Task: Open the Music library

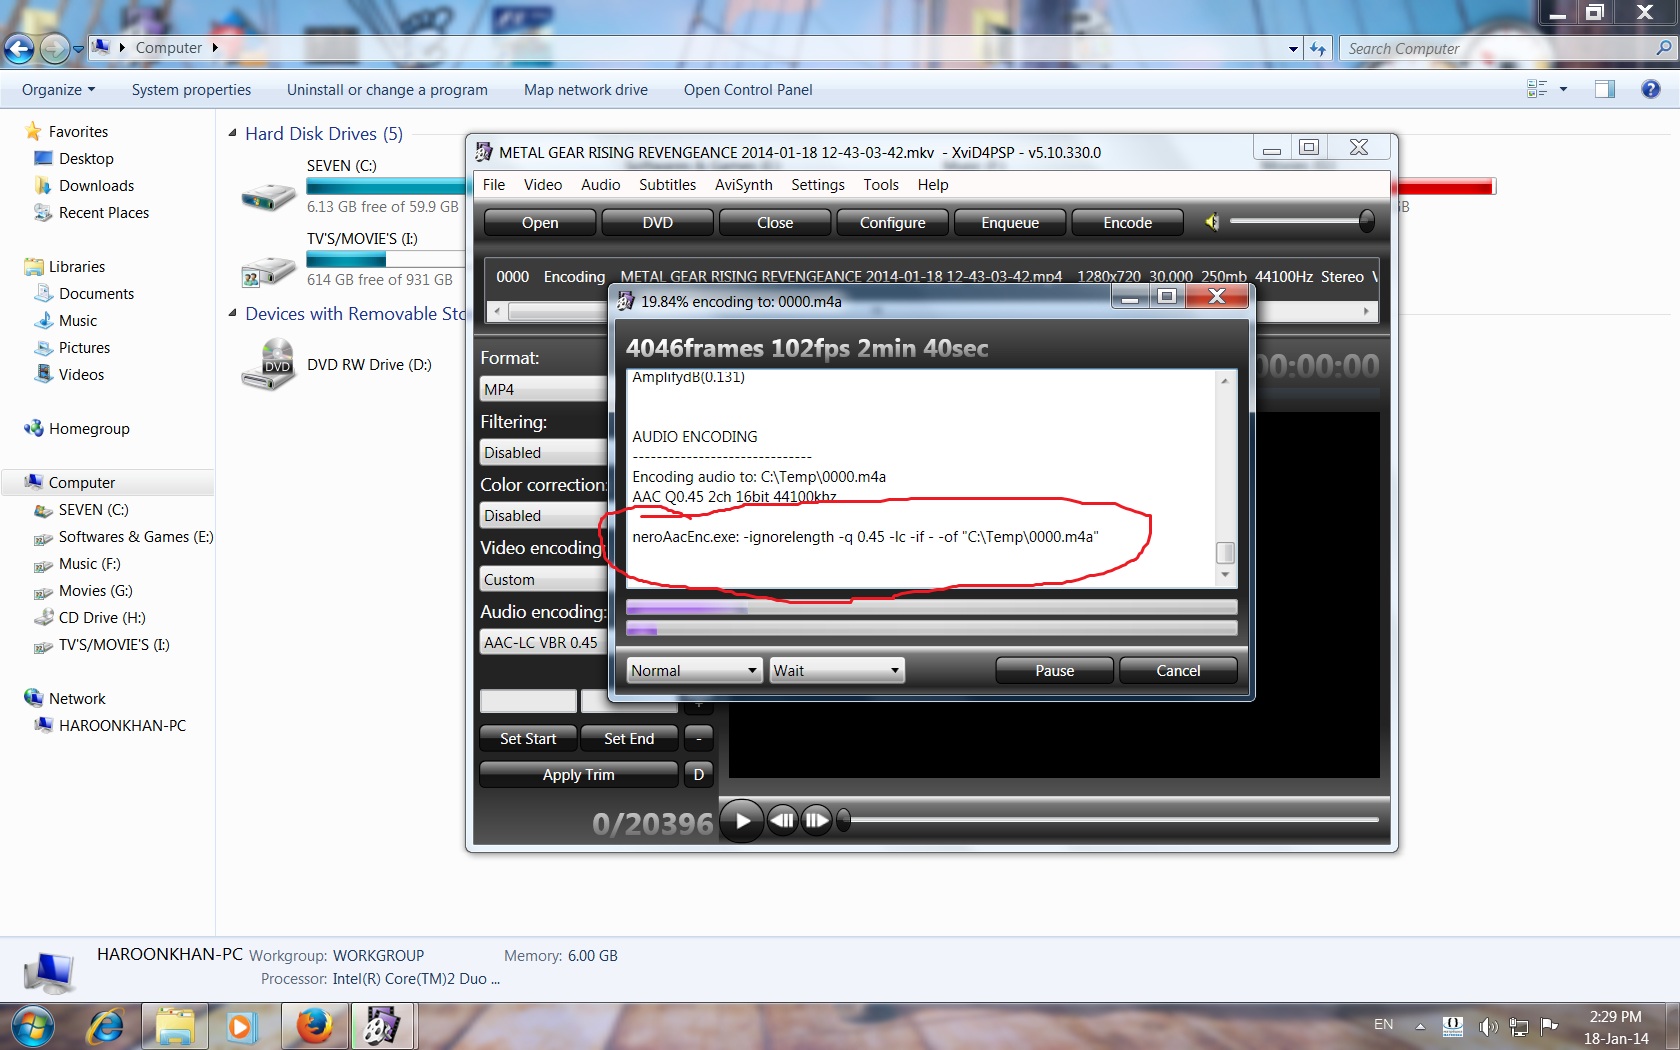Action: click(78, 320)
